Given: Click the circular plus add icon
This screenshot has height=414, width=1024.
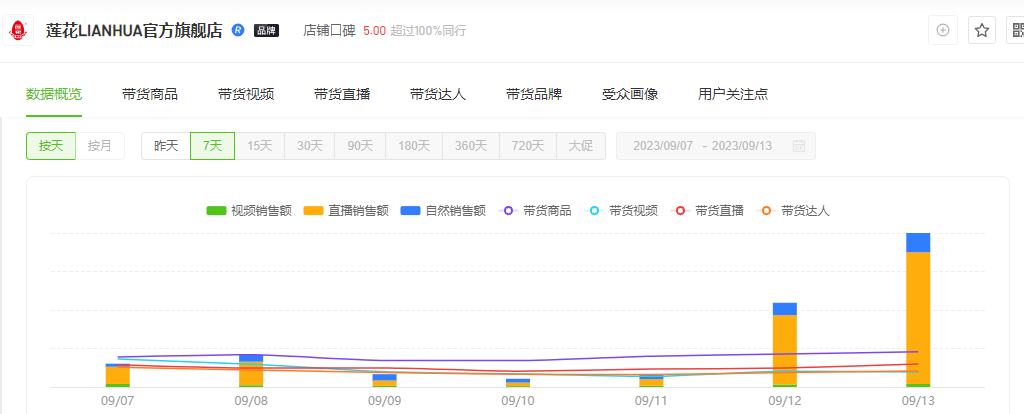Looking at the screenshot, I should (943, 30).
